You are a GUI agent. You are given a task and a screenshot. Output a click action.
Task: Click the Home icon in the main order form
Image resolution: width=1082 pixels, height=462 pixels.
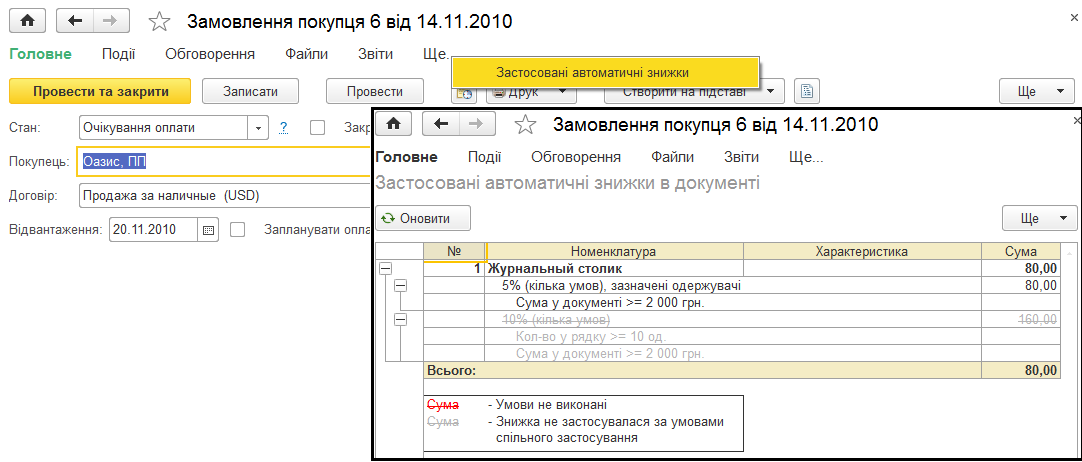point(28,21)
